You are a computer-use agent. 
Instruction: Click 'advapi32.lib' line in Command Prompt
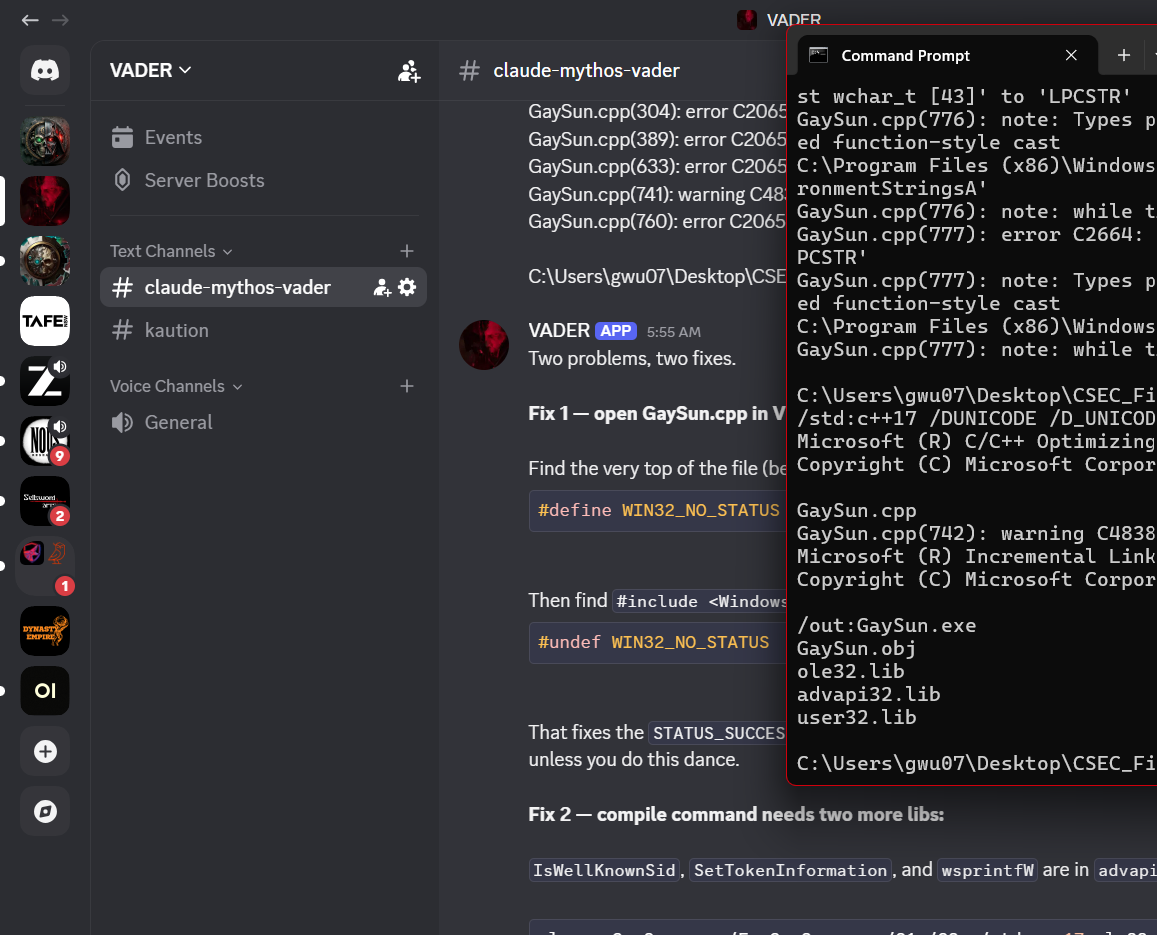pyautogui.click(x=868, y=694)
